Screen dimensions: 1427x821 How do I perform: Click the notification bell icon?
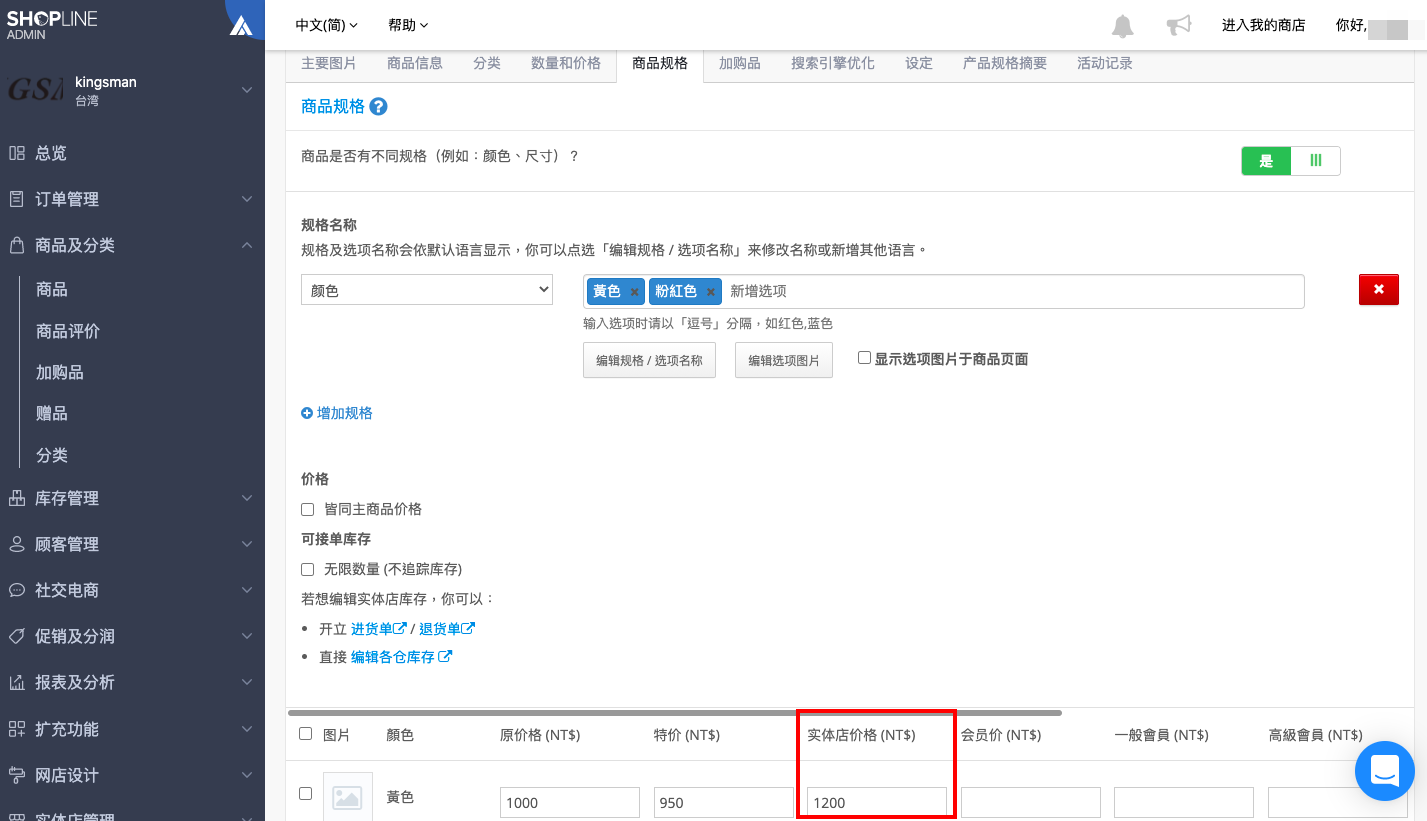click(1123, 26)
